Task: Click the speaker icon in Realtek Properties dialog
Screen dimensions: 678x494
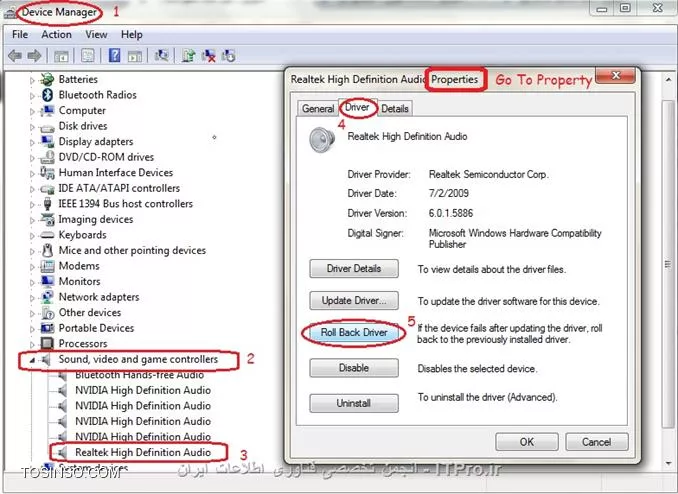Action: (x=322, y=139)
